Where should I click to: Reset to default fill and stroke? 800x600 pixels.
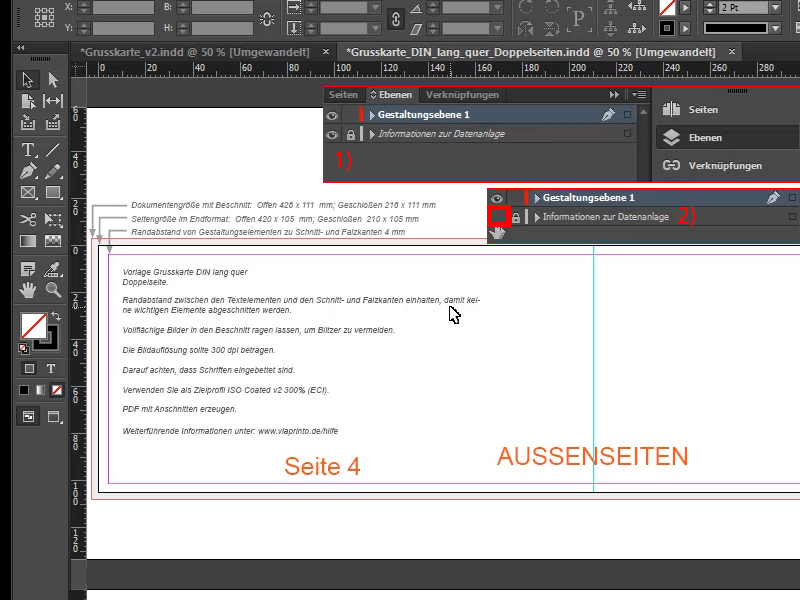pyautogui.click(x=23, y=349)
